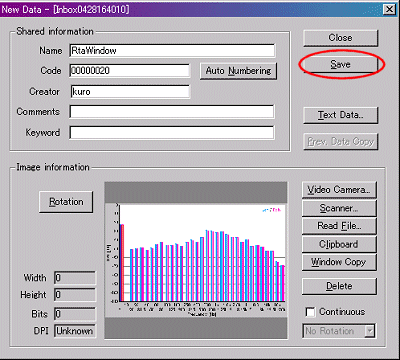Open the Text Data dialog
Image resolution: width=400 pixels, height=360 pixels.
coord(340,115)
